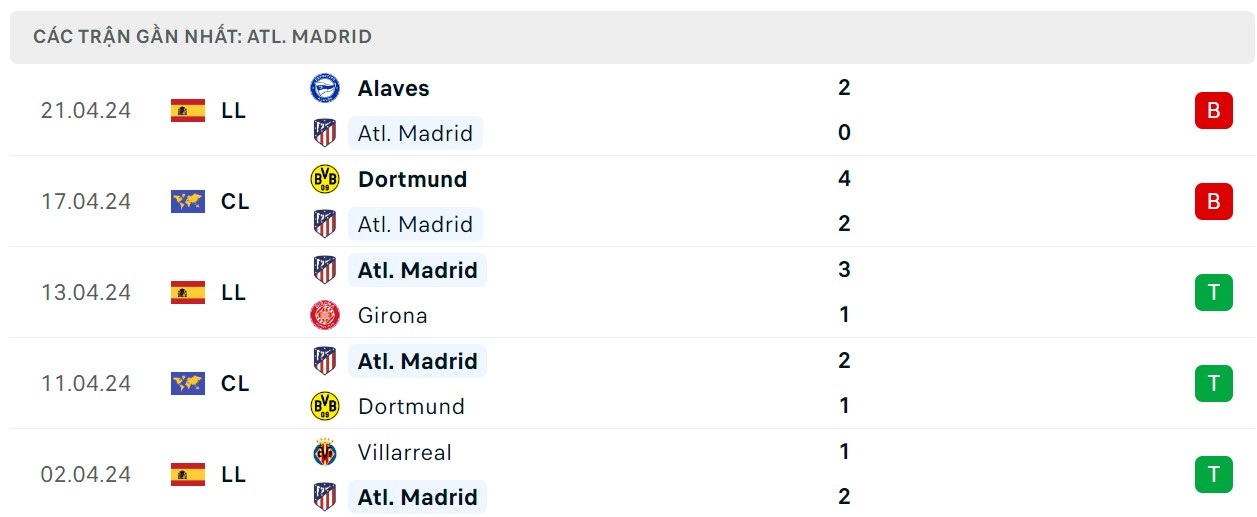
Task: Click green T badge for Villarreal match
Action: tap(1213, 474)
